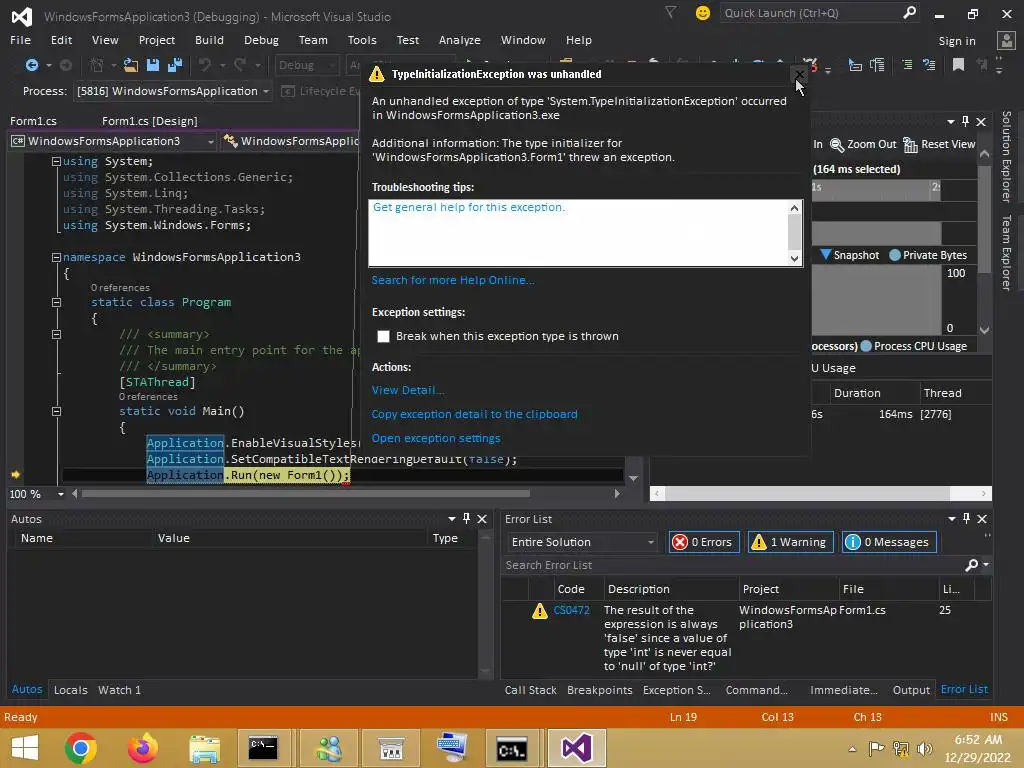Switch to the Locals tab
The image size is (1024, 768).
tap(71, 690)
